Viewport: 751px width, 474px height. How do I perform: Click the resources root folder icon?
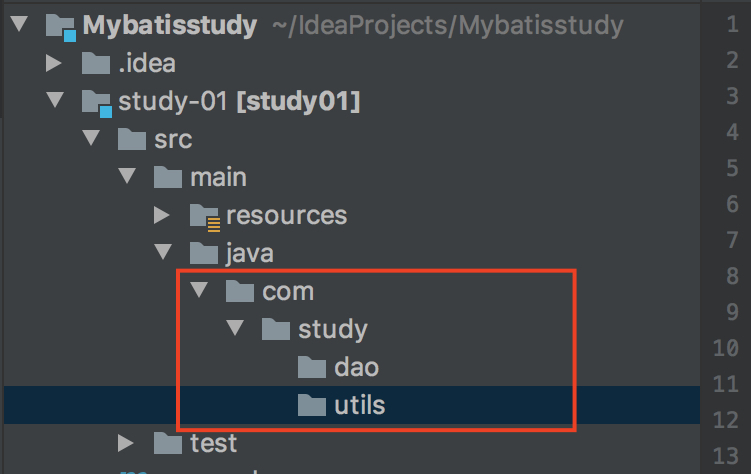[204, 215]
